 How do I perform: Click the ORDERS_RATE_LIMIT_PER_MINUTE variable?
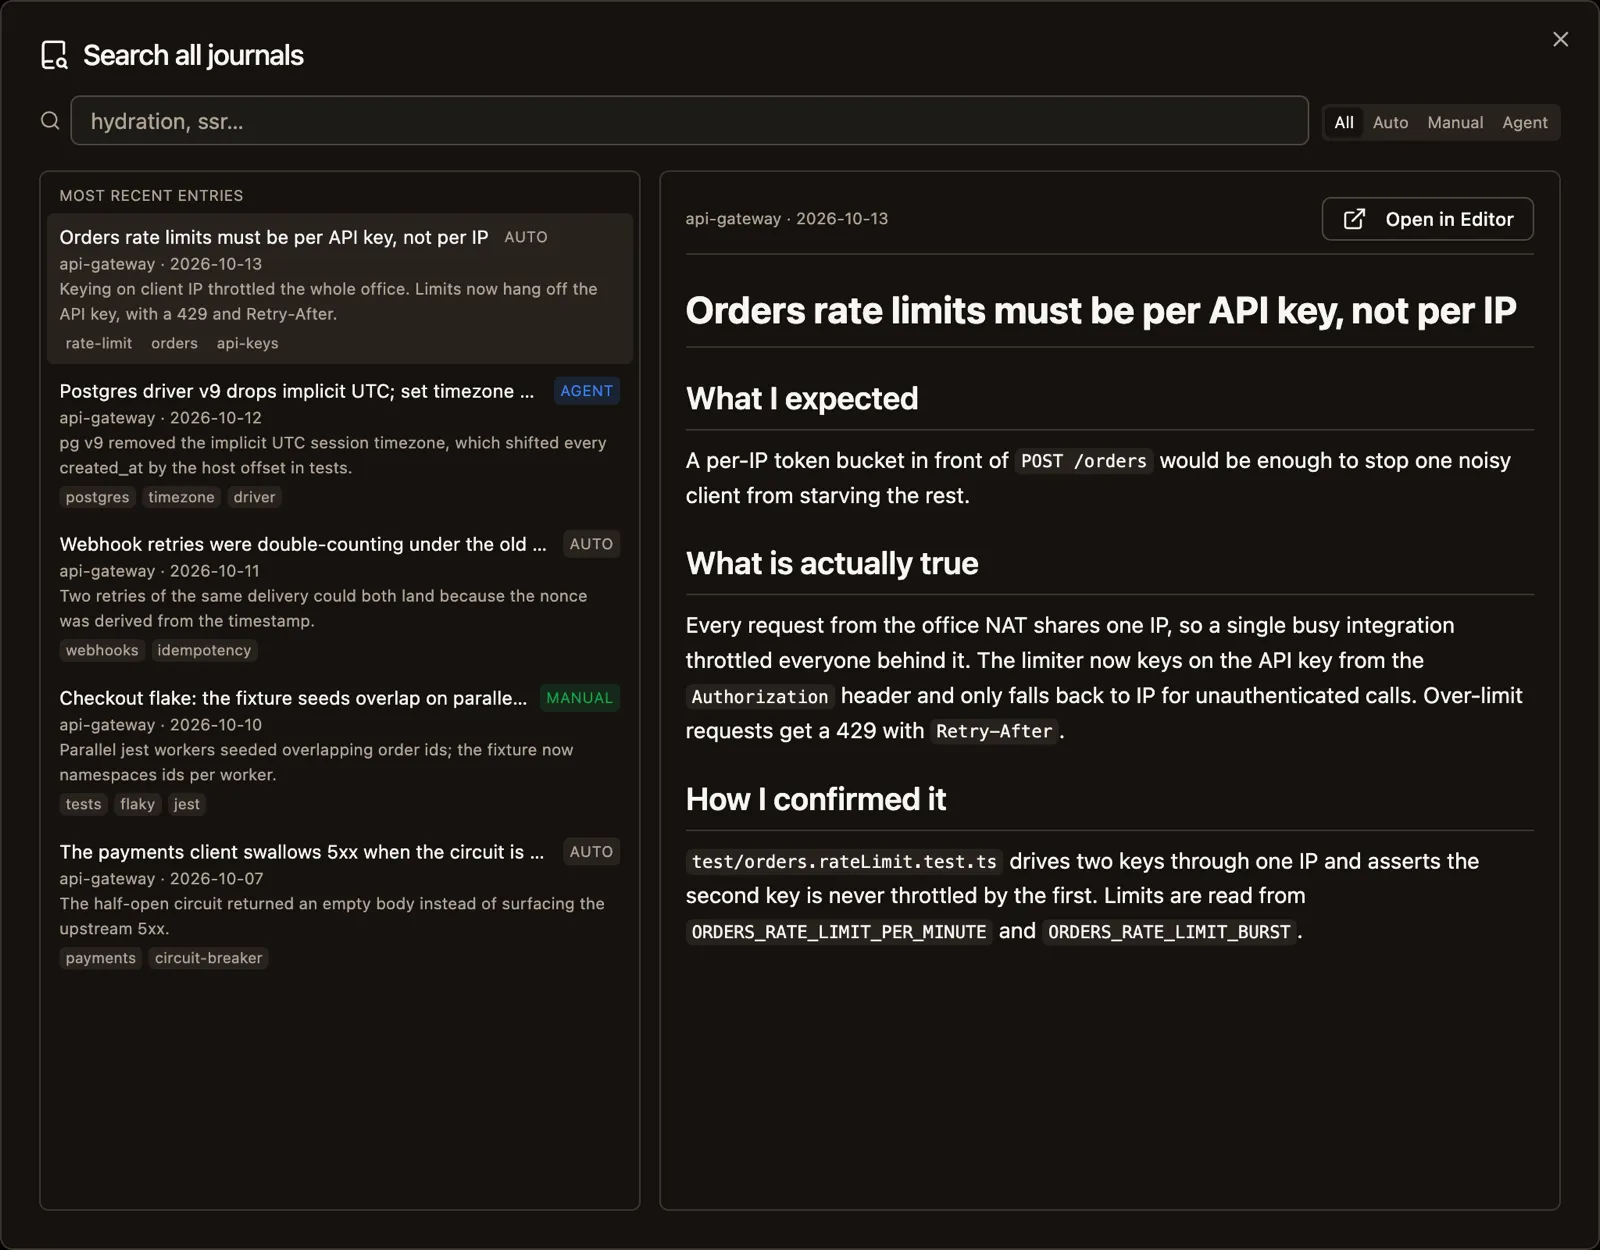839,932
